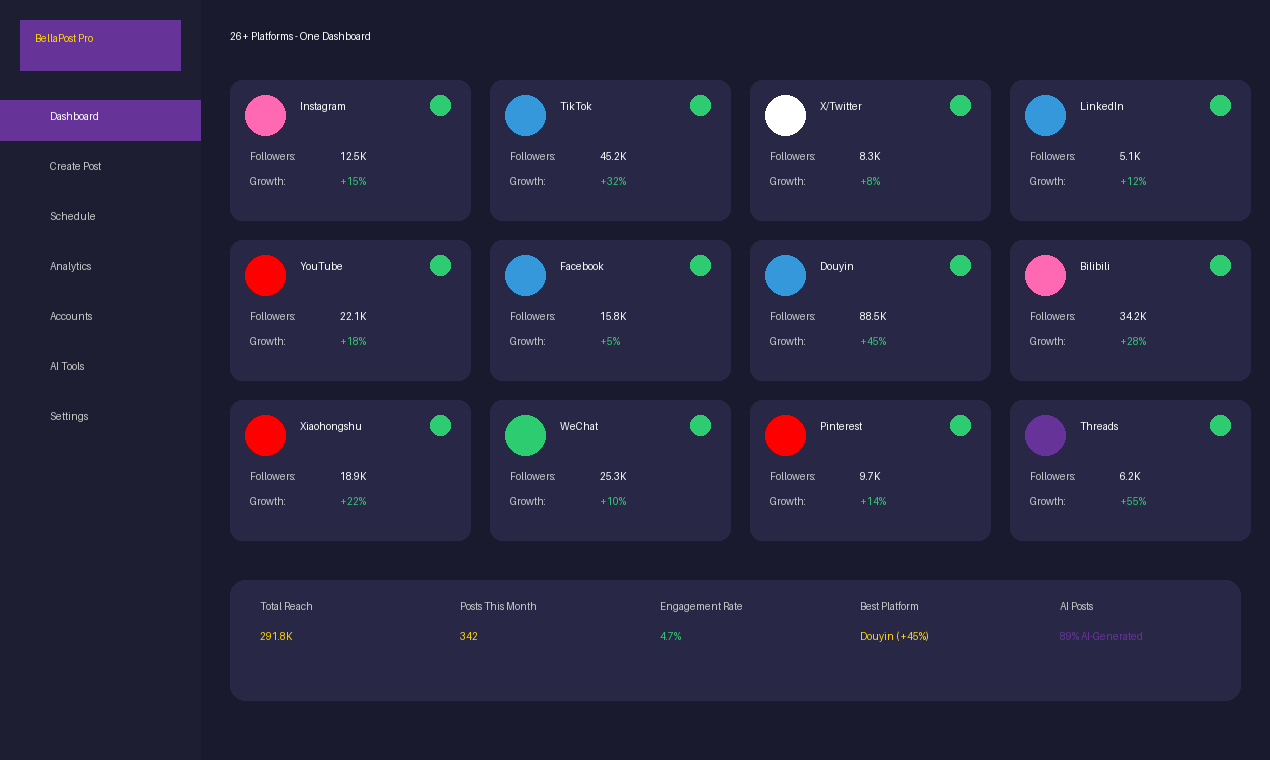
Task: Click the Instagram pink avatar circle
Action: [x=265, y=115]
